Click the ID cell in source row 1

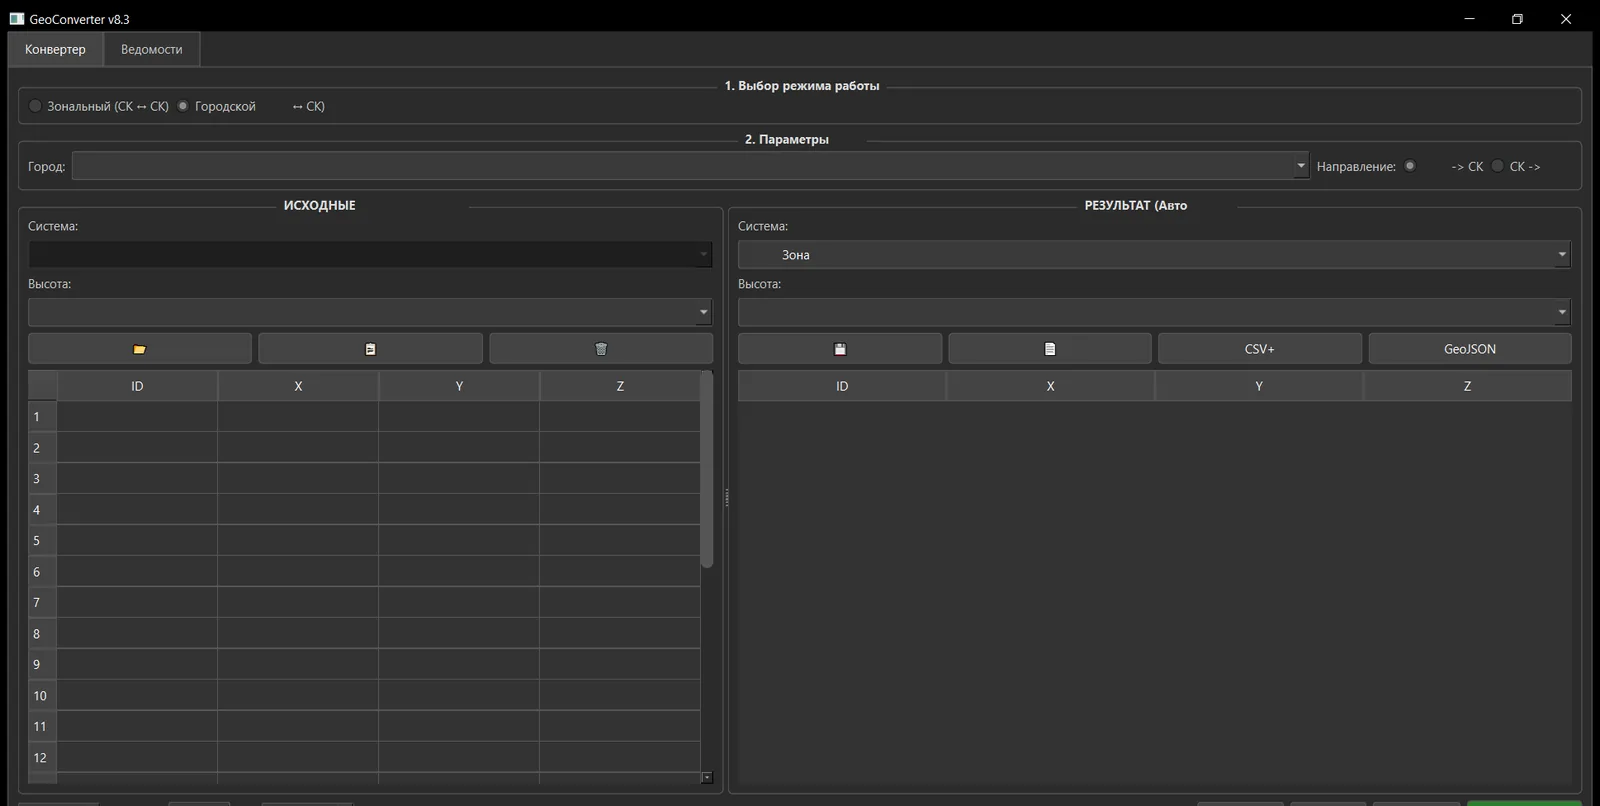click(137, 417)
